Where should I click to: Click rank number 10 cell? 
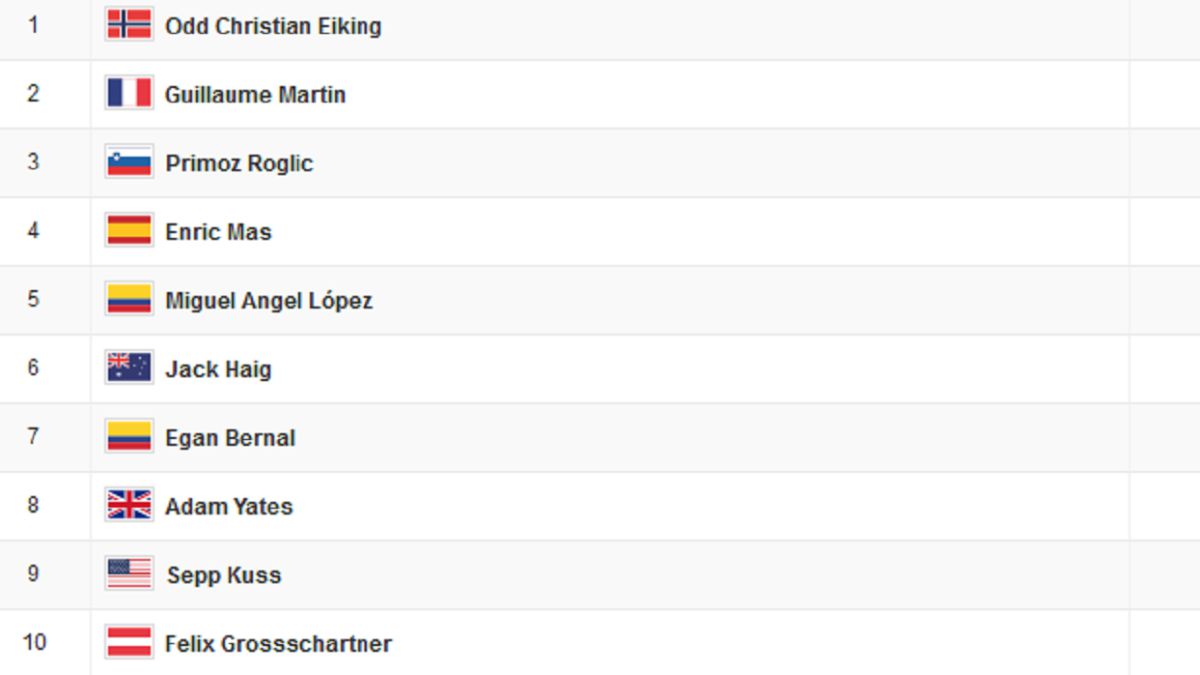34,642
